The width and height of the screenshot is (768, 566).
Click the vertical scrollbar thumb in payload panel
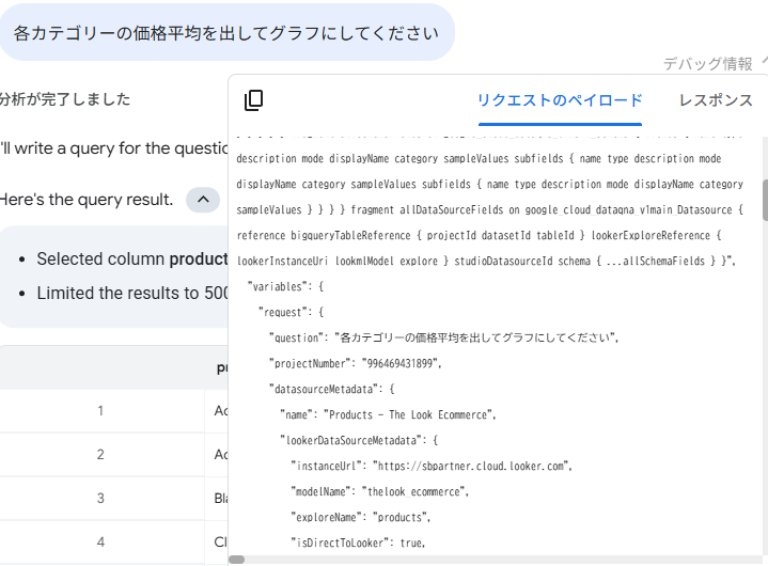(764, 200)
